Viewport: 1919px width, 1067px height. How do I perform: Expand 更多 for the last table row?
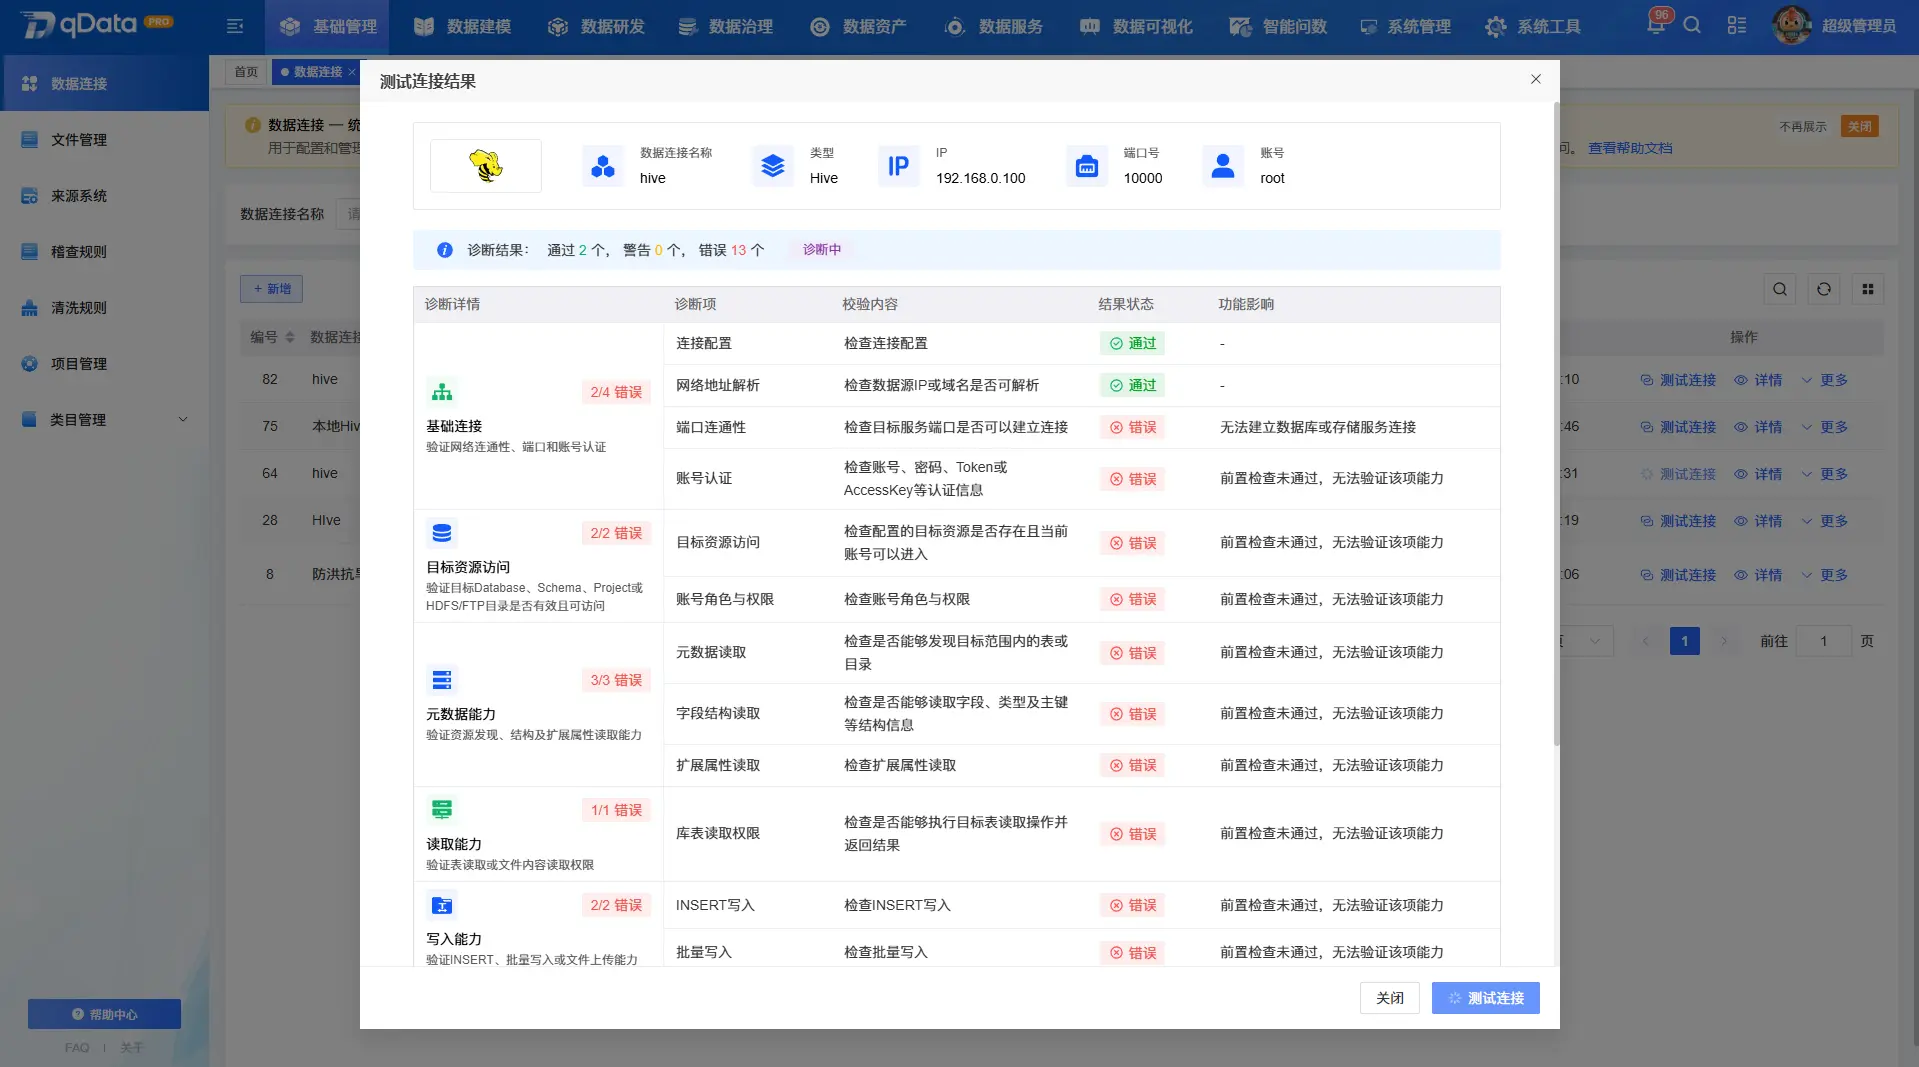click(1824, 575)
